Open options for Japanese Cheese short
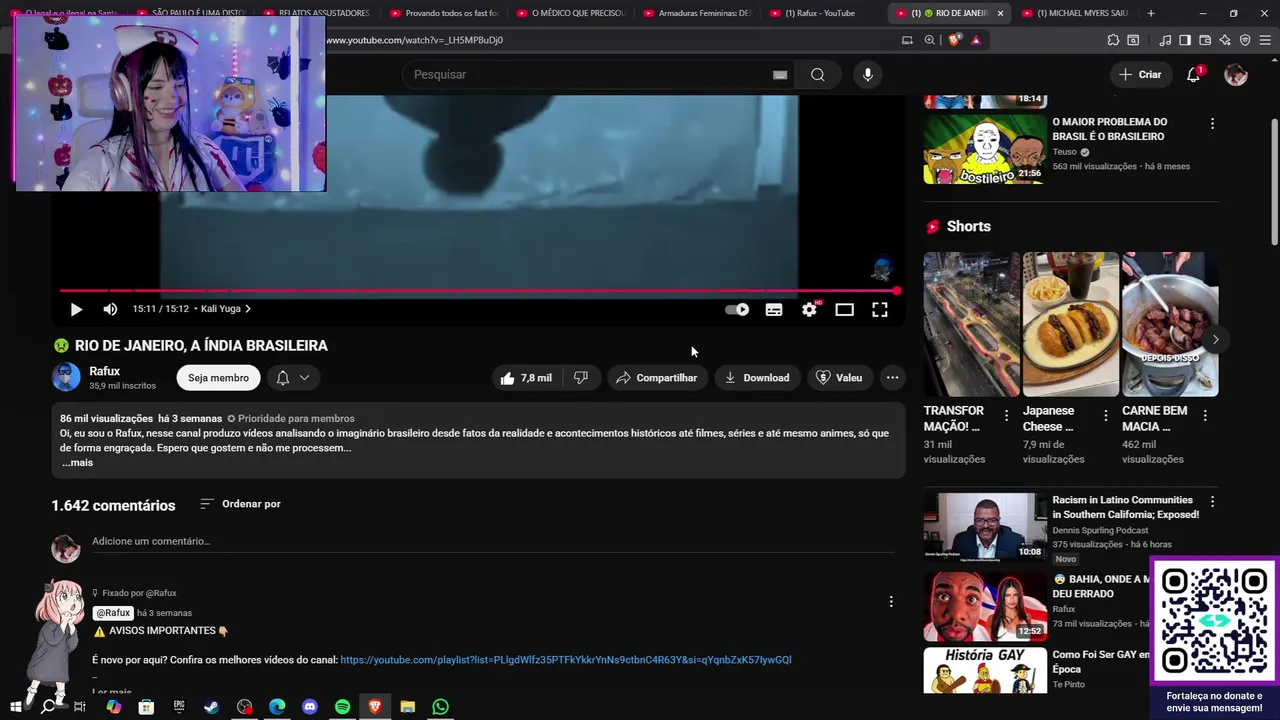This screenshot has height=720, width=1280. (x=1106, y=415)
